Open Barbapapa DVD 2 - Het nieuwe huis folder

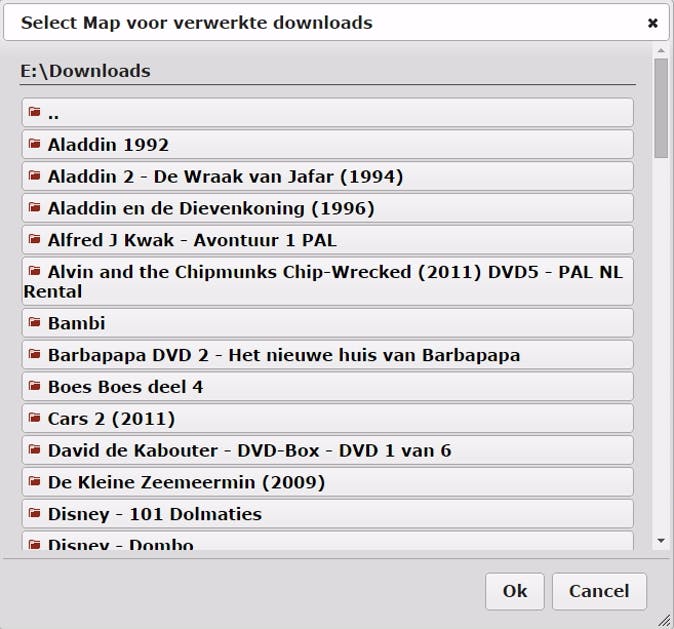coord(328,355)
